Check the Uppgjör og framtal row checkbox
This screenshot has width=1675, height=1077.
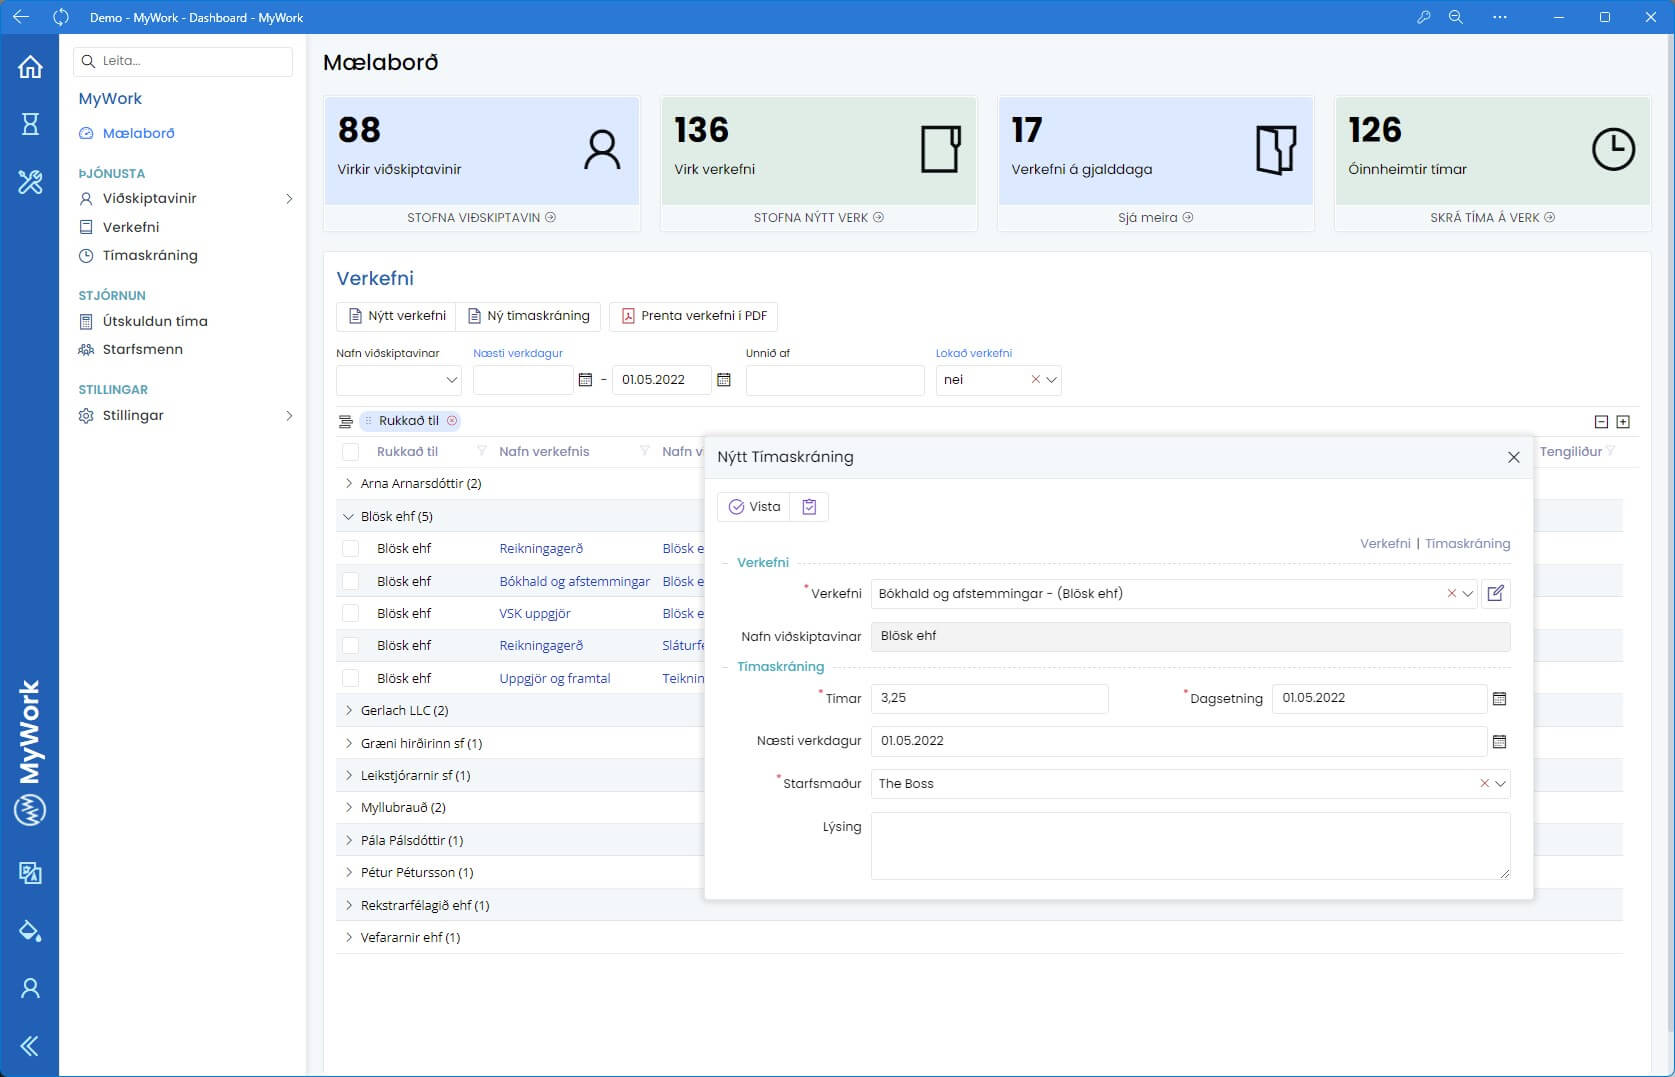coord(350,678)
